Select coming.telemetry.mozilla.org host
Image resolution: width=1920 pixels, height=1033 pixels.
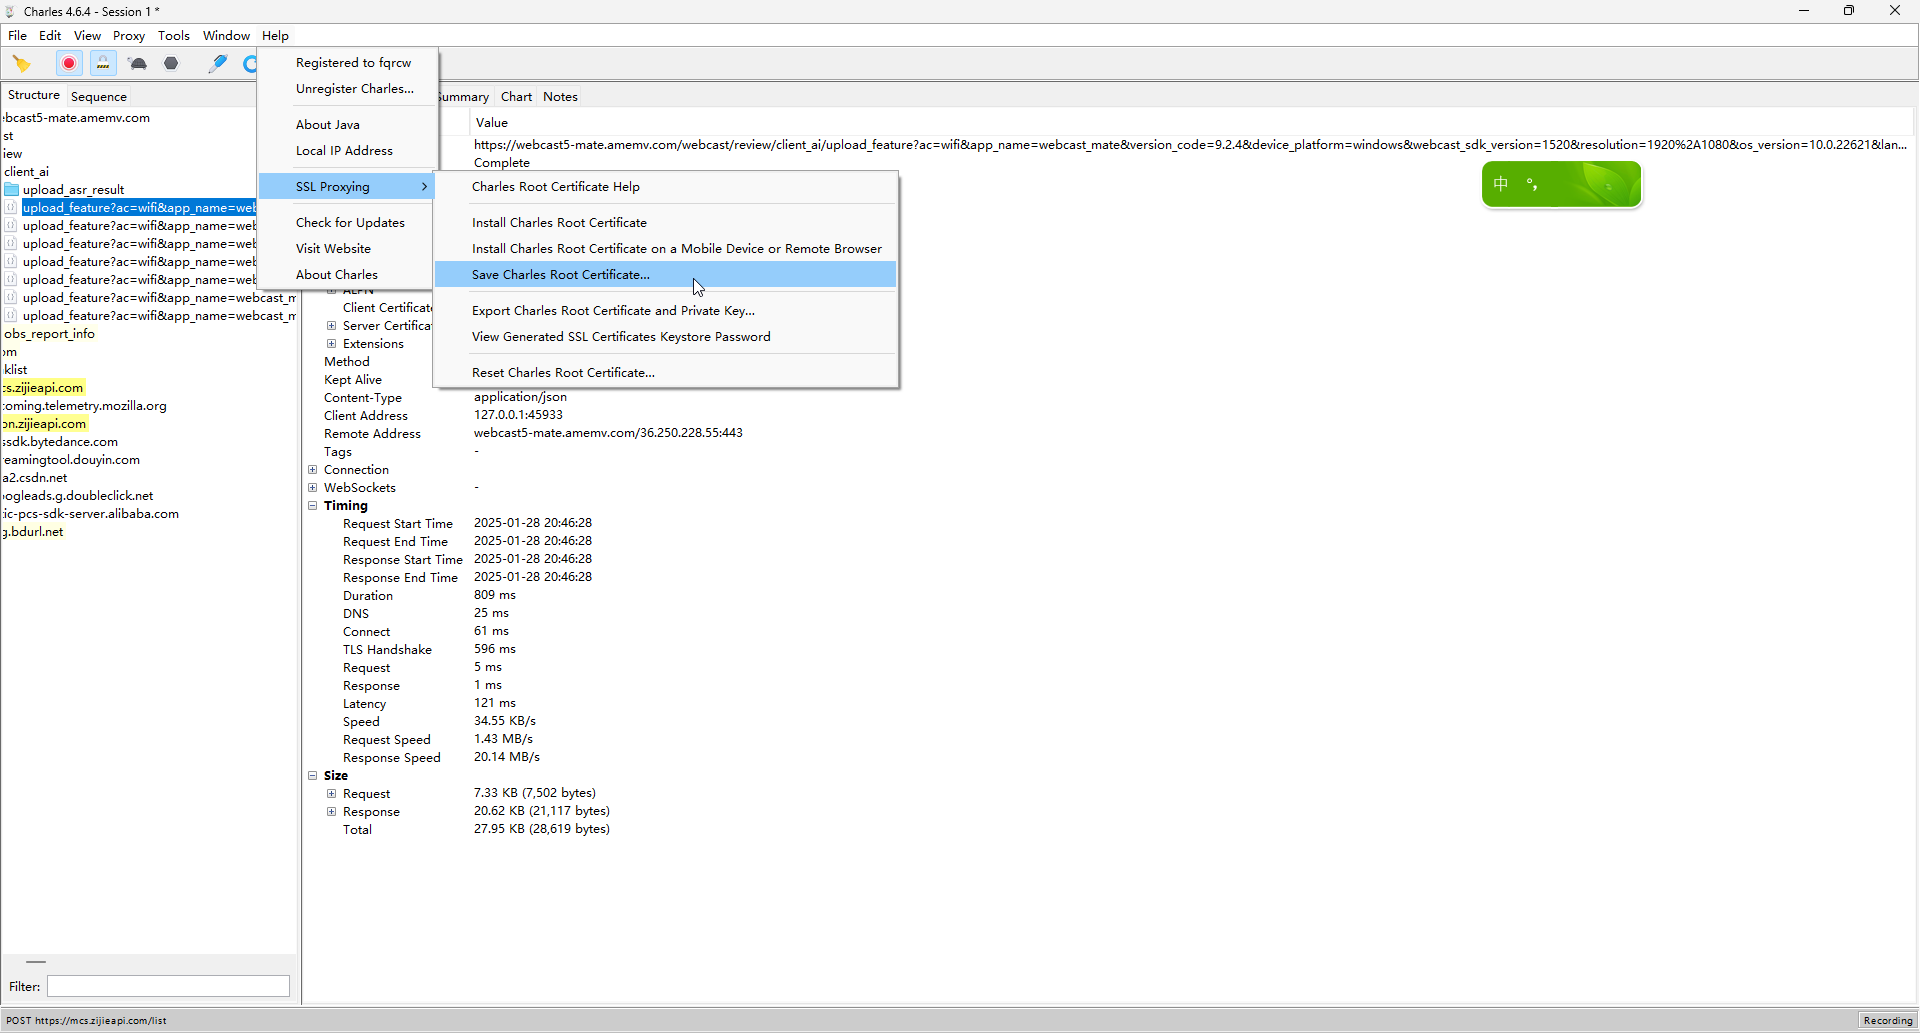(x=84, y=406)
